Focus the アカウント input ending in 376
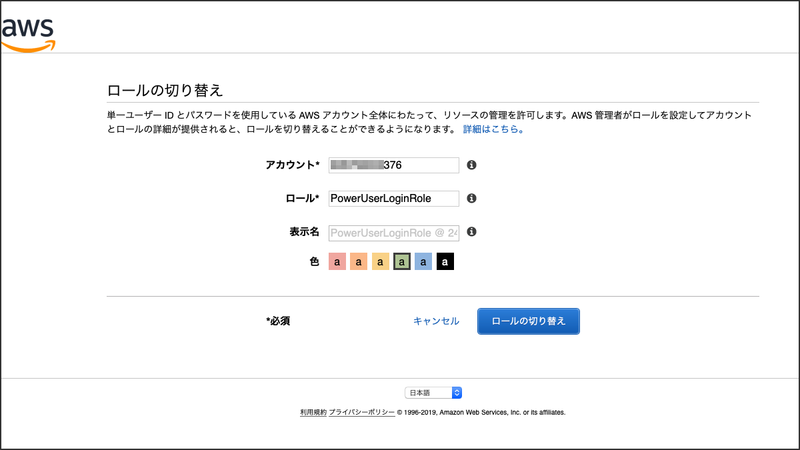The height and width of the screenshot is (450, 800). 393,165
